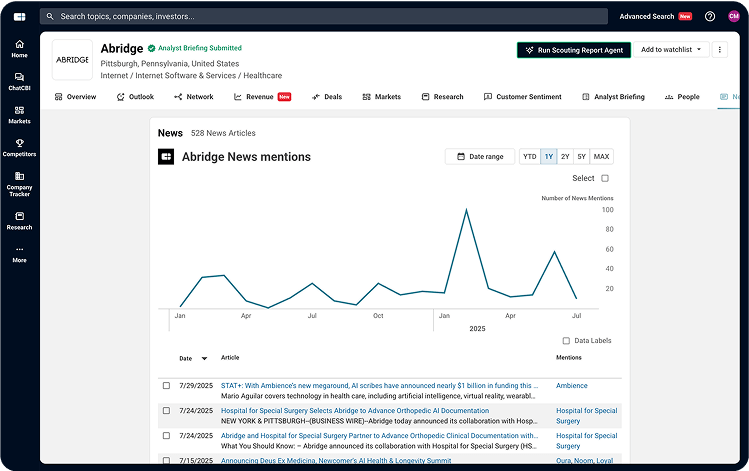
Task: Go to Markets in the left sidebar
Action: pos(19,114)
